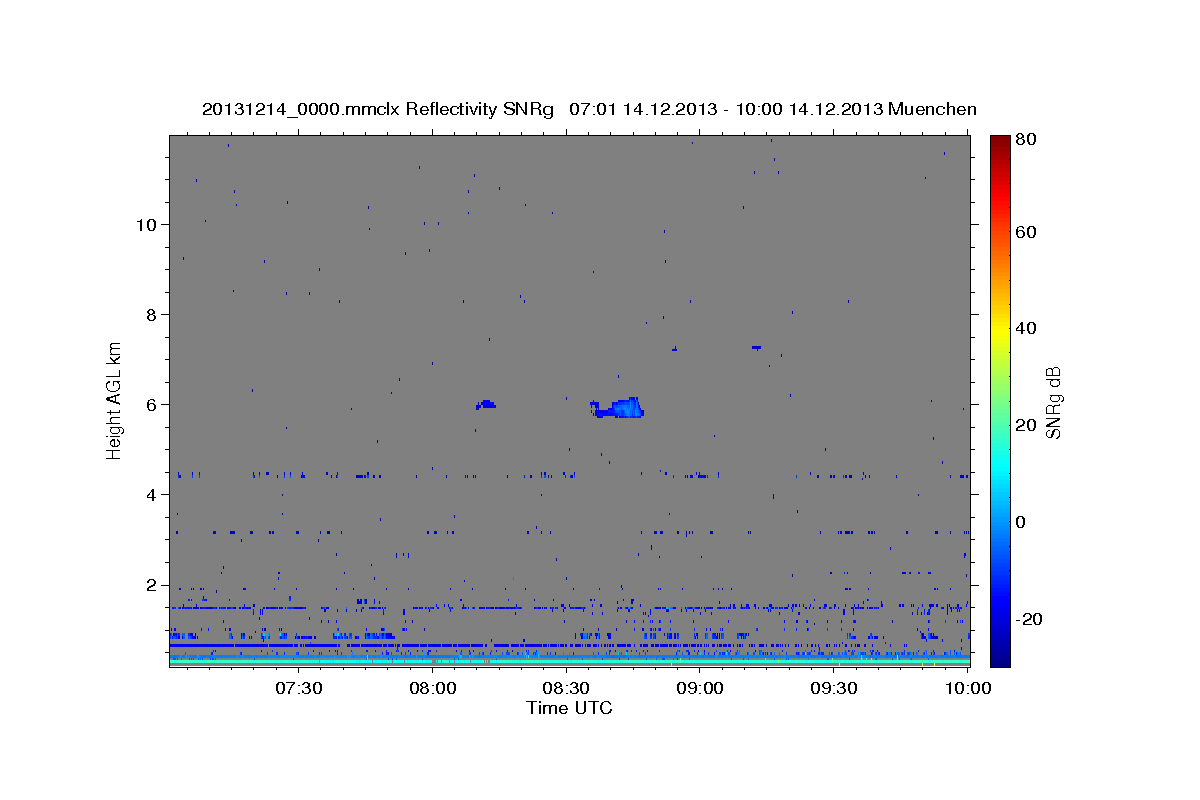Select the 'Height AGL km' axis label

click(x=115, y=399)
